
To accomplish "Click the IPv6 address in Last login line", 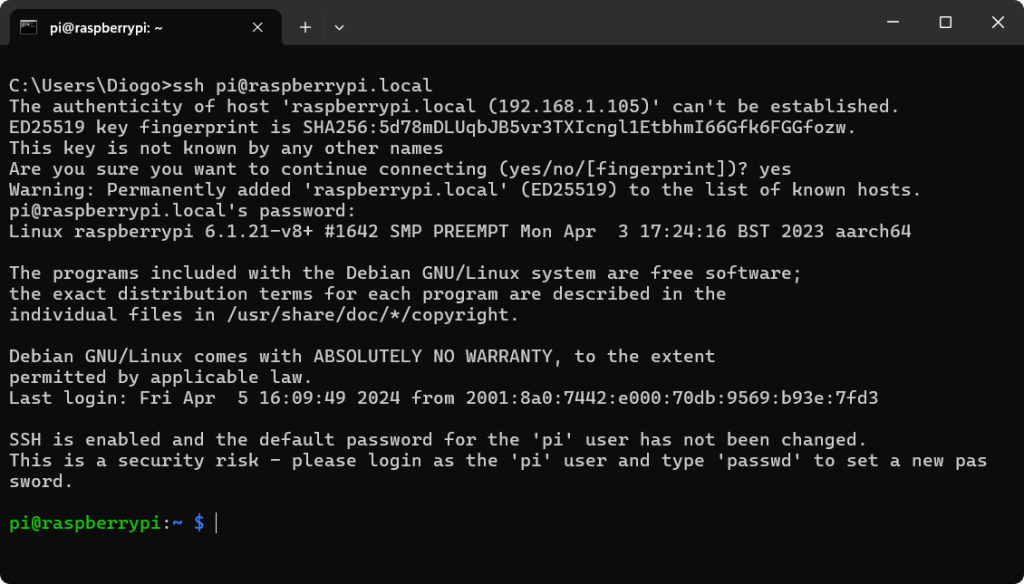I will coord(672,397).
